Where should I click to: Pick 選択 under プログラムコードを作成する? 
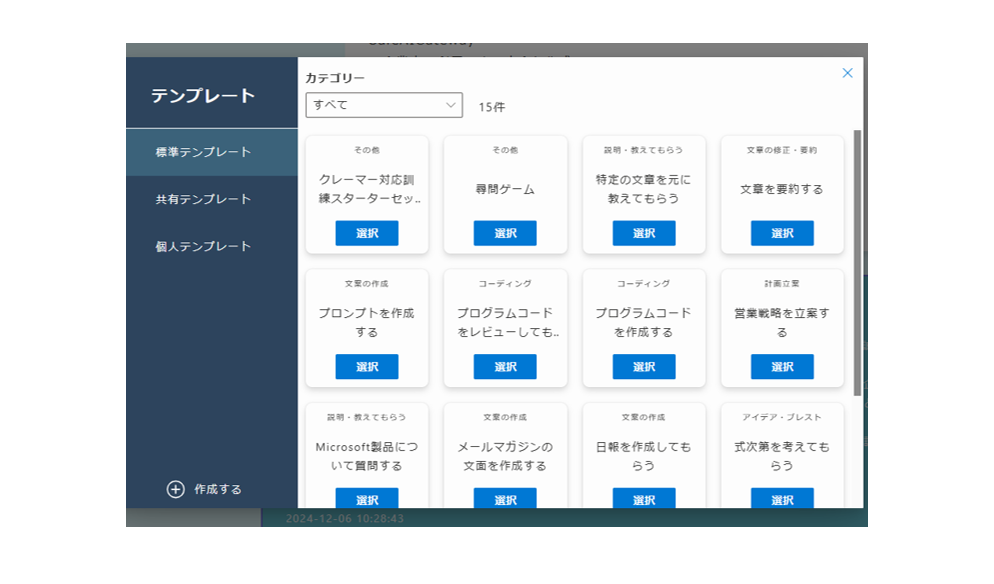coord(643,367)
